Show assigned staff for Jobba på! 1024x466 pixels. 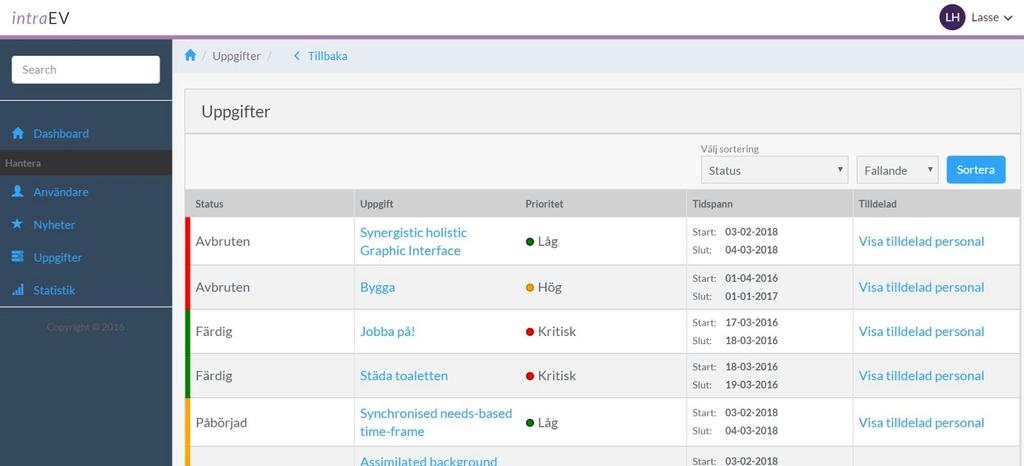pos(921,332)
